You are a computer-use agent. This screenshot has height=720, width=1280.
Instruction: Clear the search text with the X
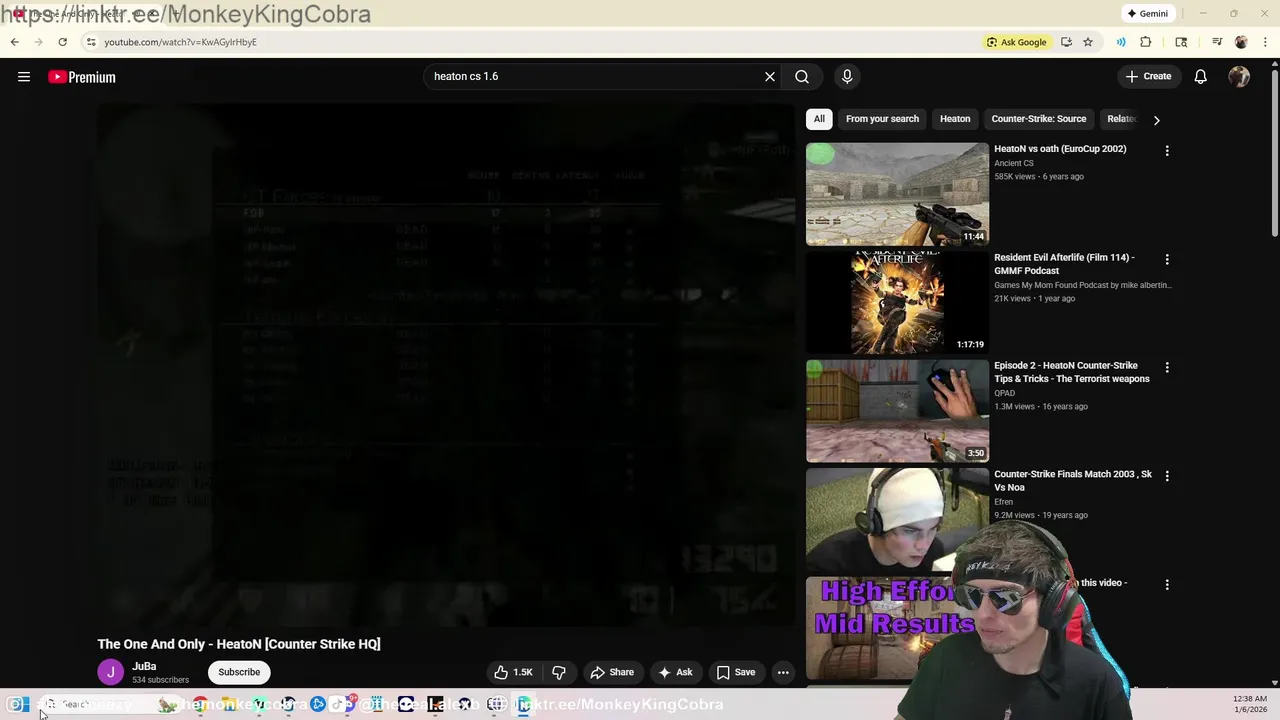[770, 76]
